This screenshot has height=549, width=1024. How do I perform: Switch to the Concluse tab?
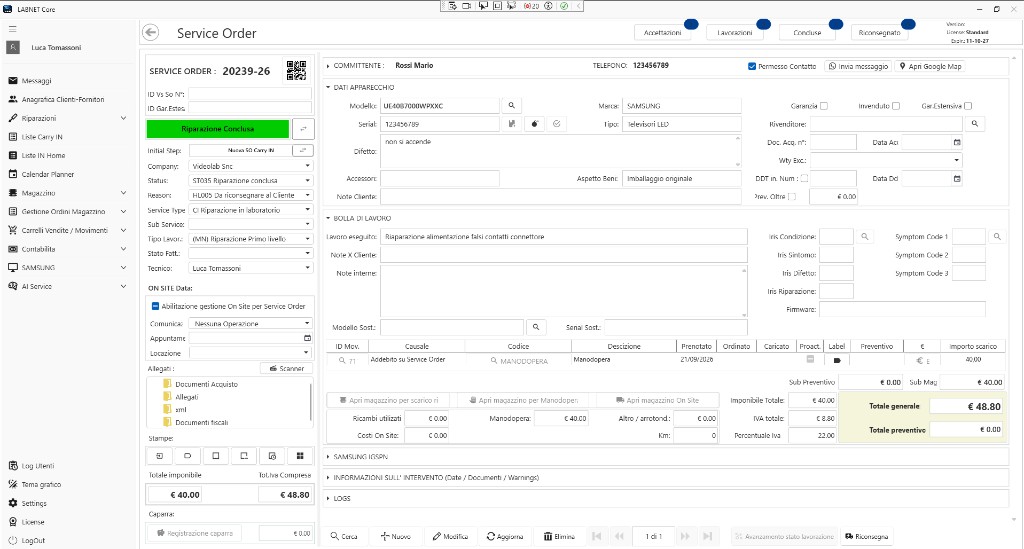point(807,33)
